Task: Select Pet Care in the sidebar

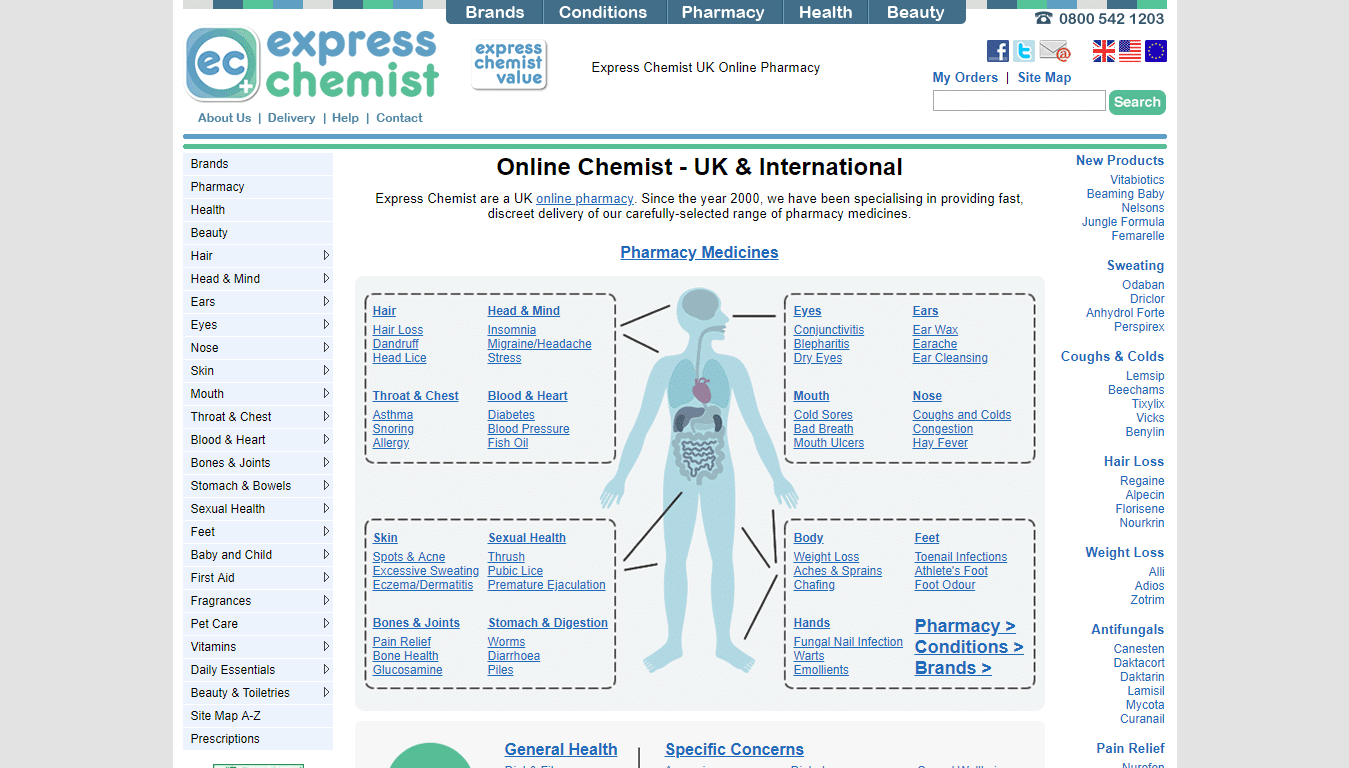Action: tap(258, 624)
